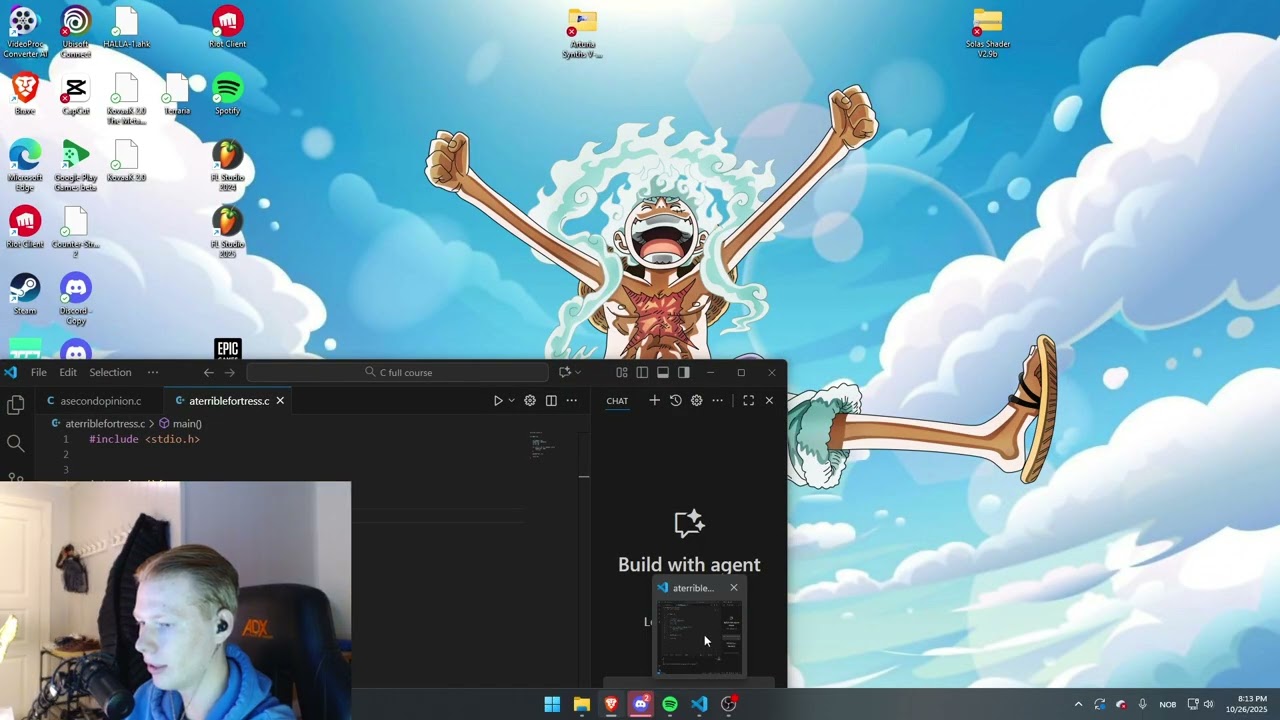Open File Explorer from the taskbar

581,704
